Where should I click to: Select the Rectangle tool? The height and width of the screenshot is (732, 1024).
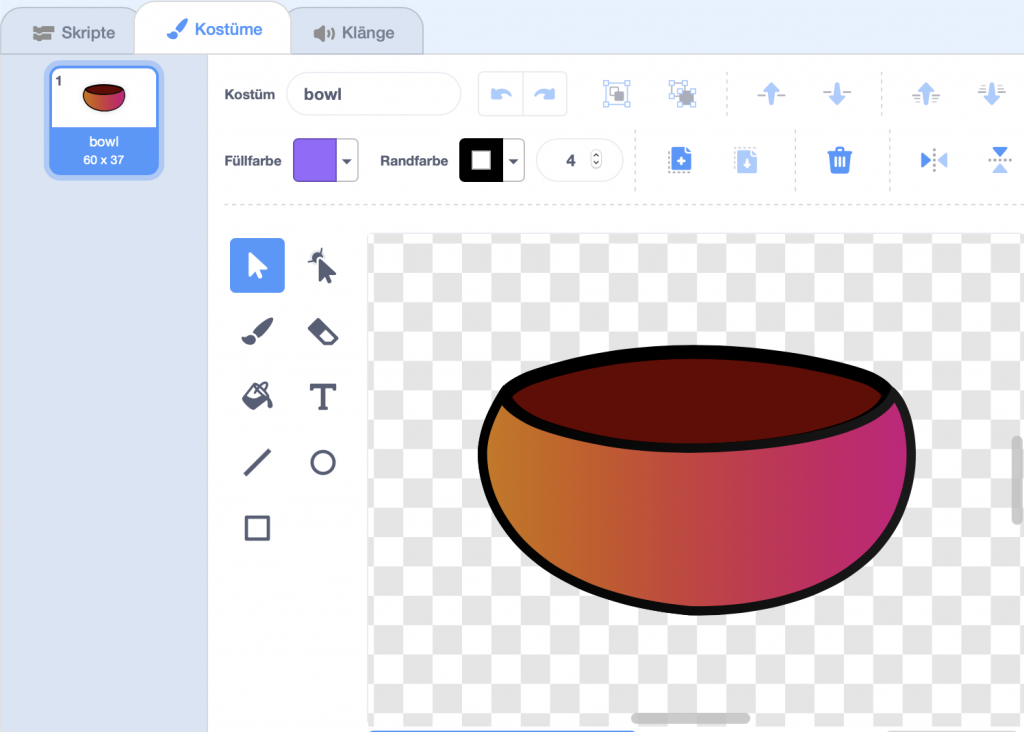pos(257,528)
